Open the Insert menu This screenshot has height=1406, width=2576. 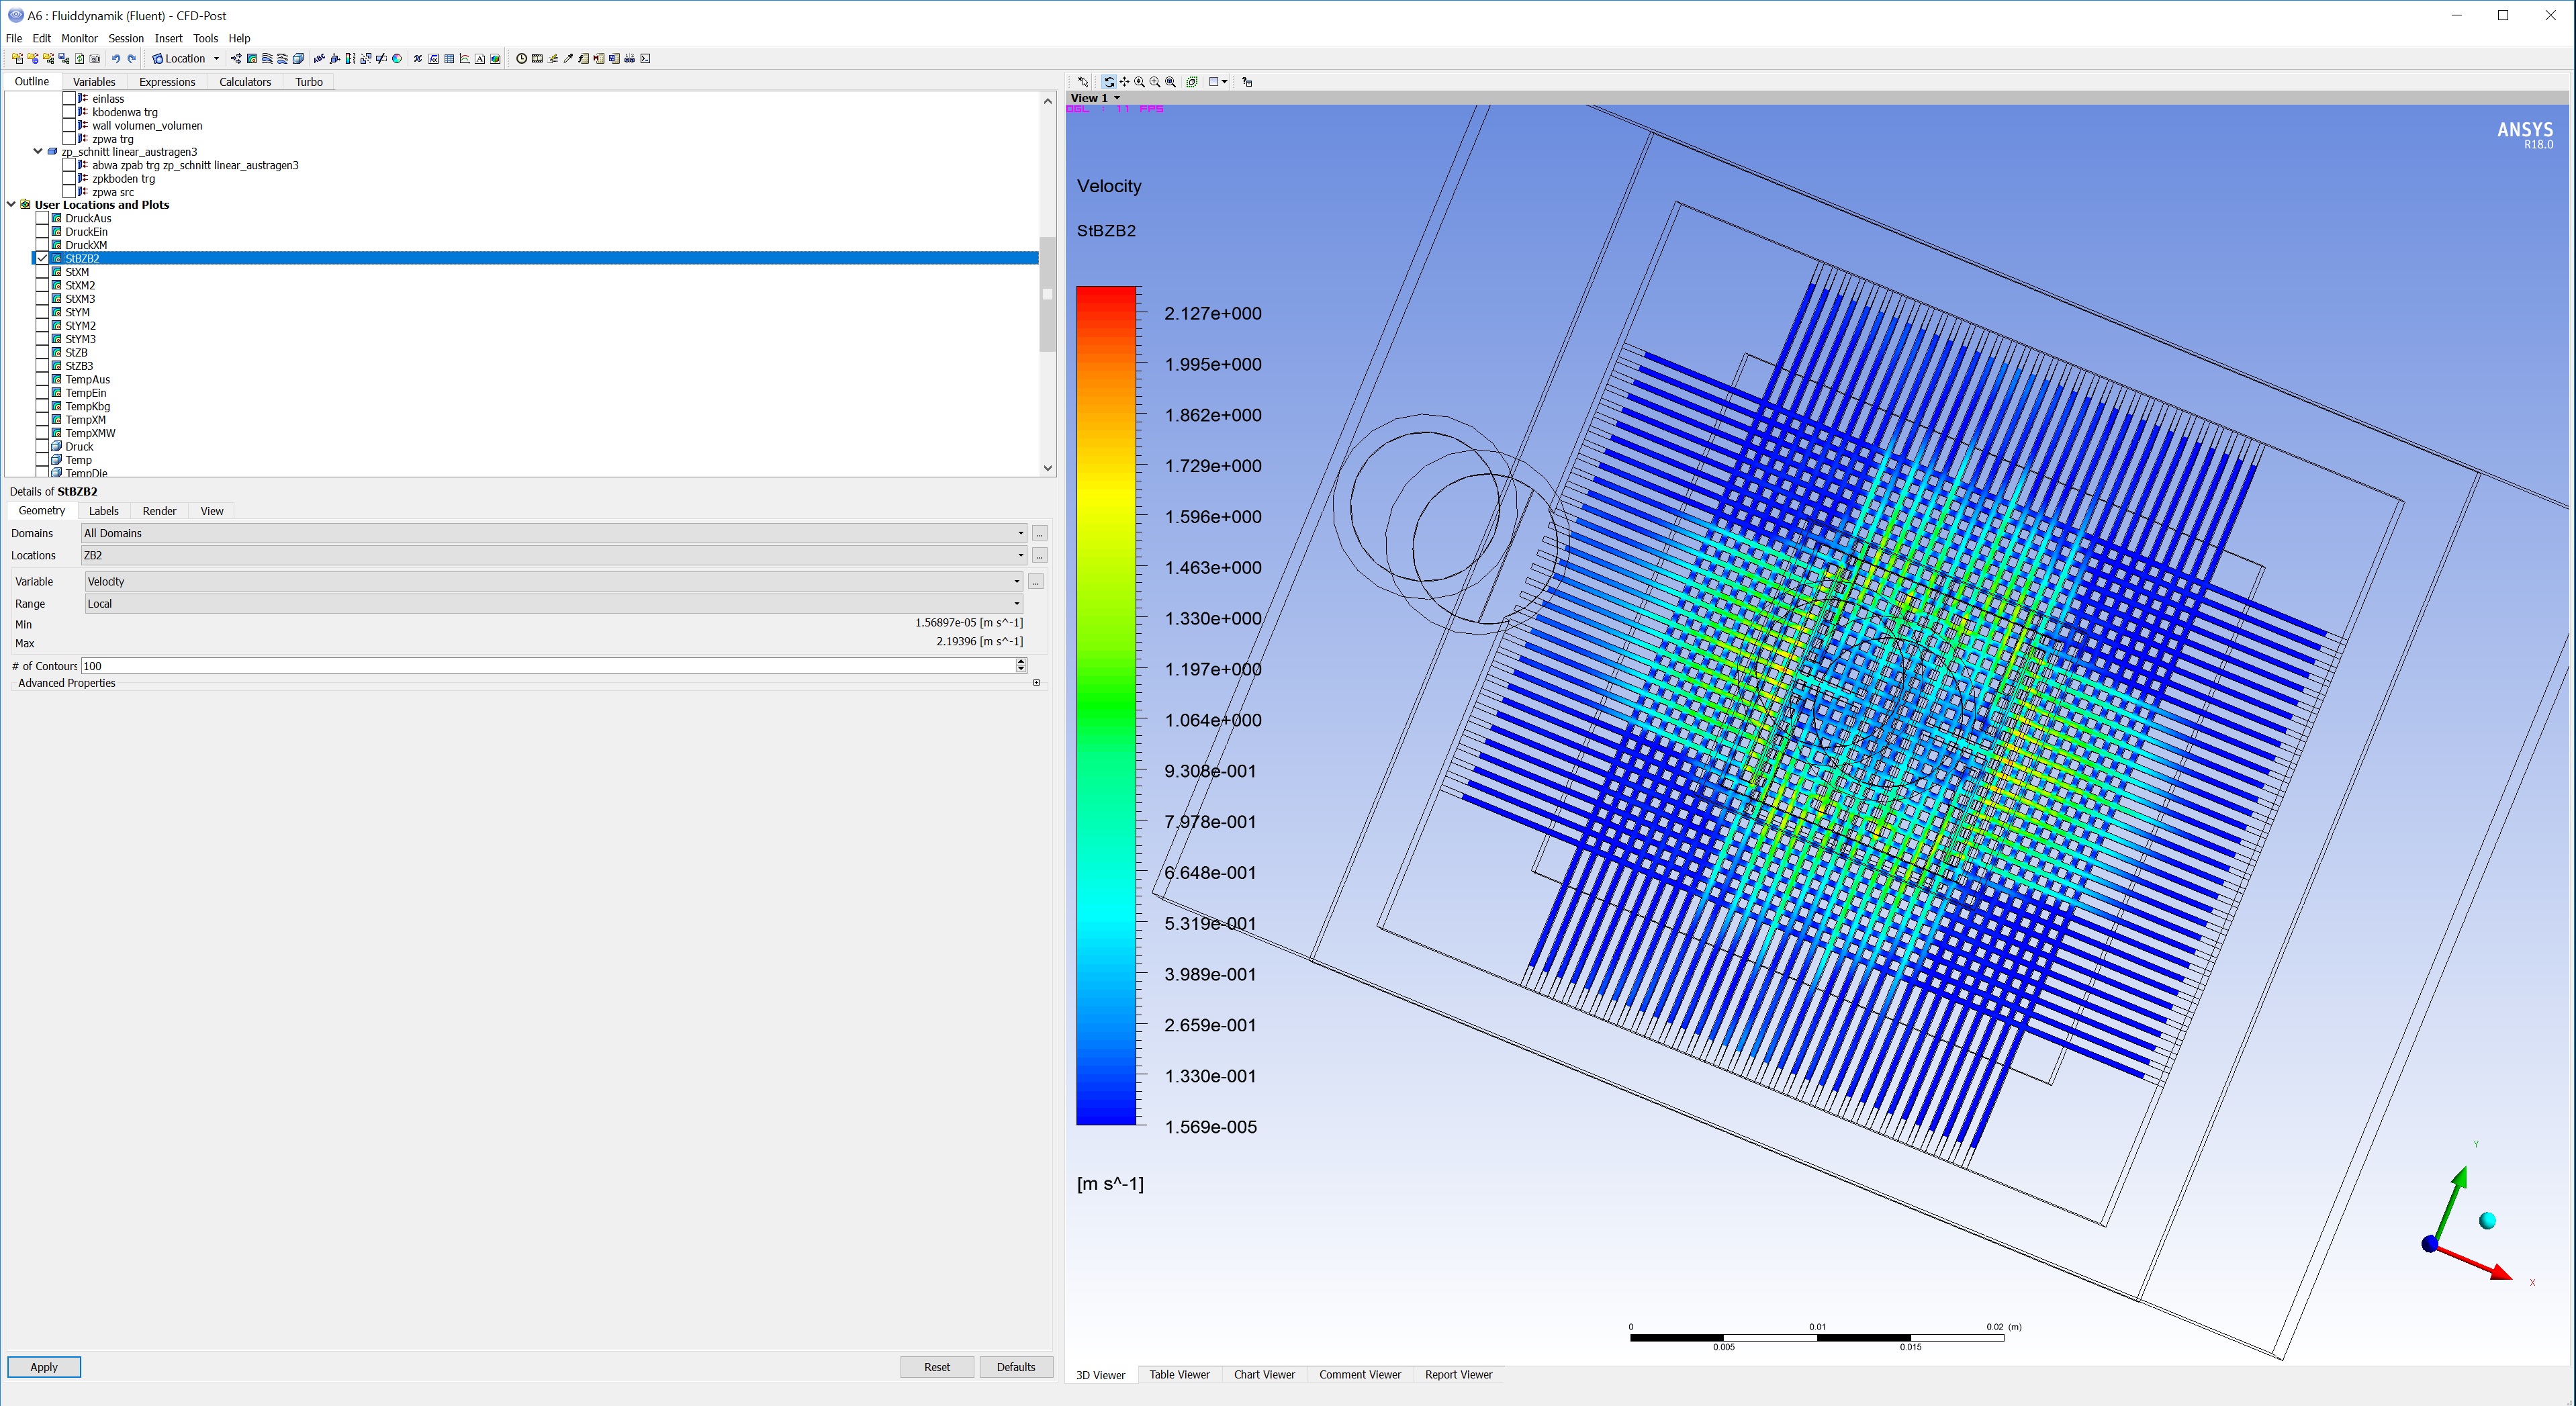[x=168, y=38]
